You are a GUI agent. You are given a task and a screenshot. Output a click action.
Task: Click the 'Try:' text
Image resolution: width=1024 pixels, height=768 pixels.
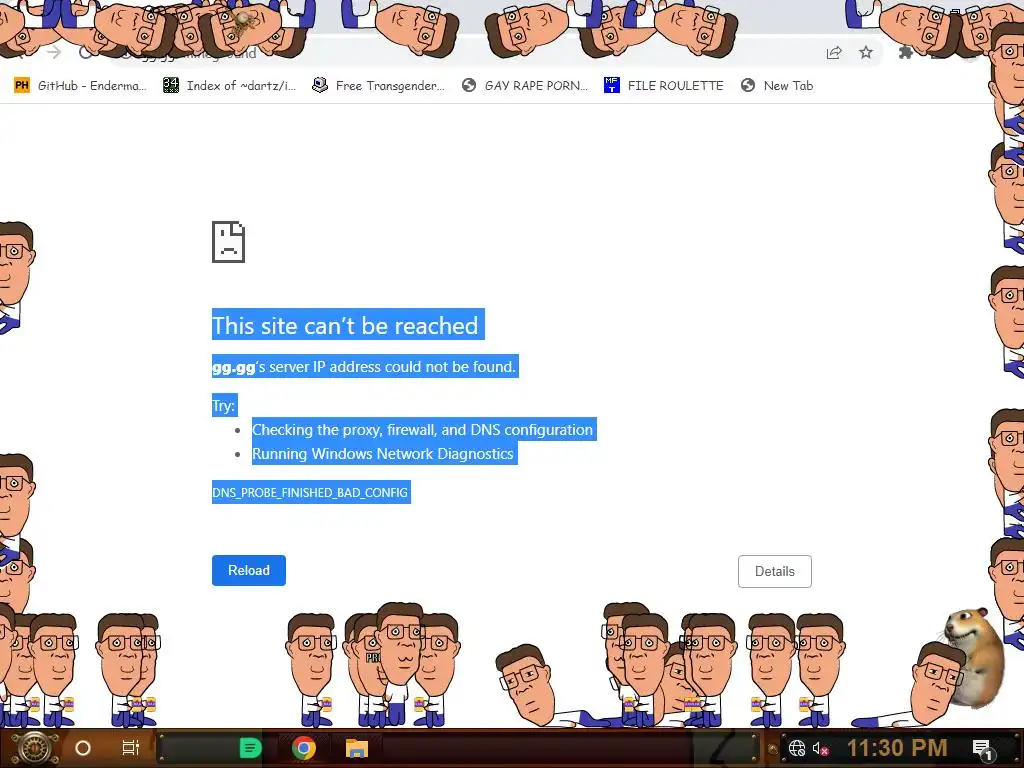[223, 406]
